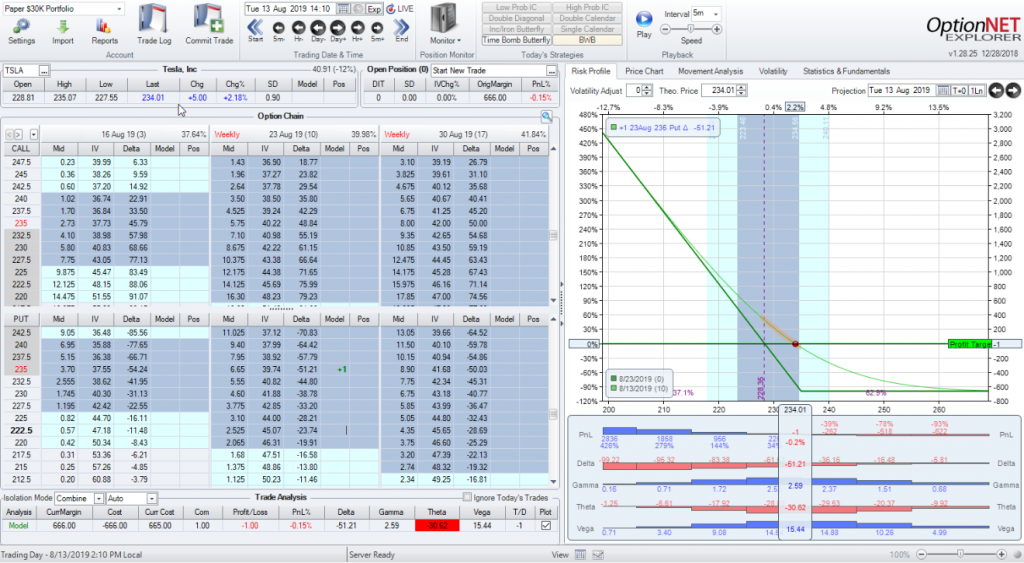
Task: Click the Single Calendar strategy button
Action: tap(587, 29)
